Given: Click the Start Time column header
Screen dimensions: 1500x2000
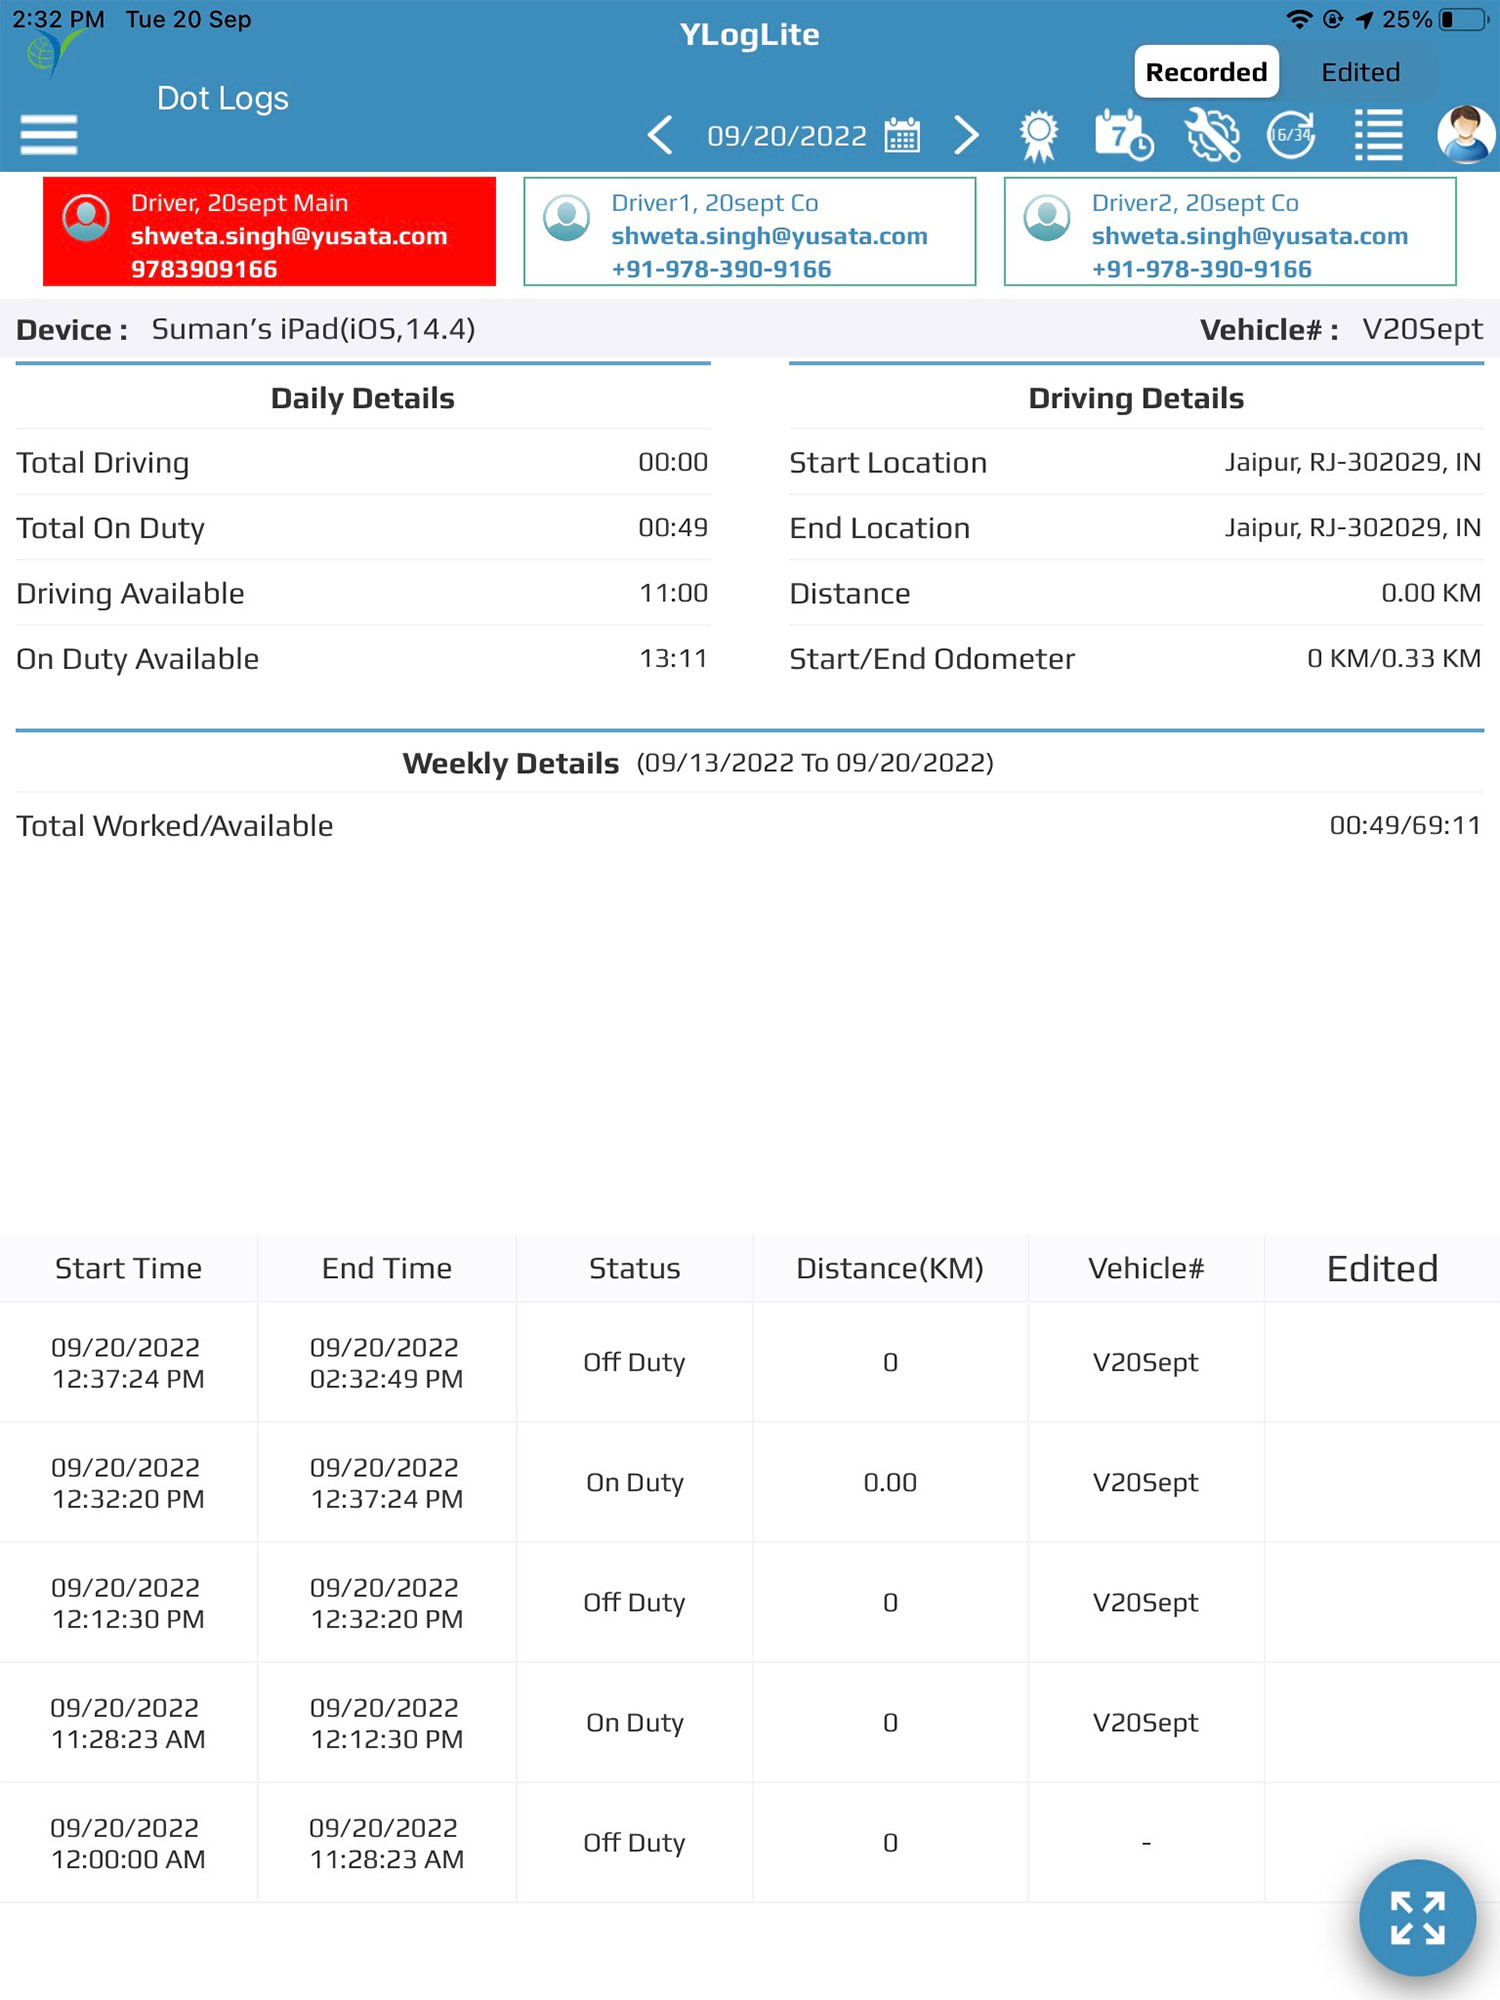Looking at the screenshot, I should 128,1268.
